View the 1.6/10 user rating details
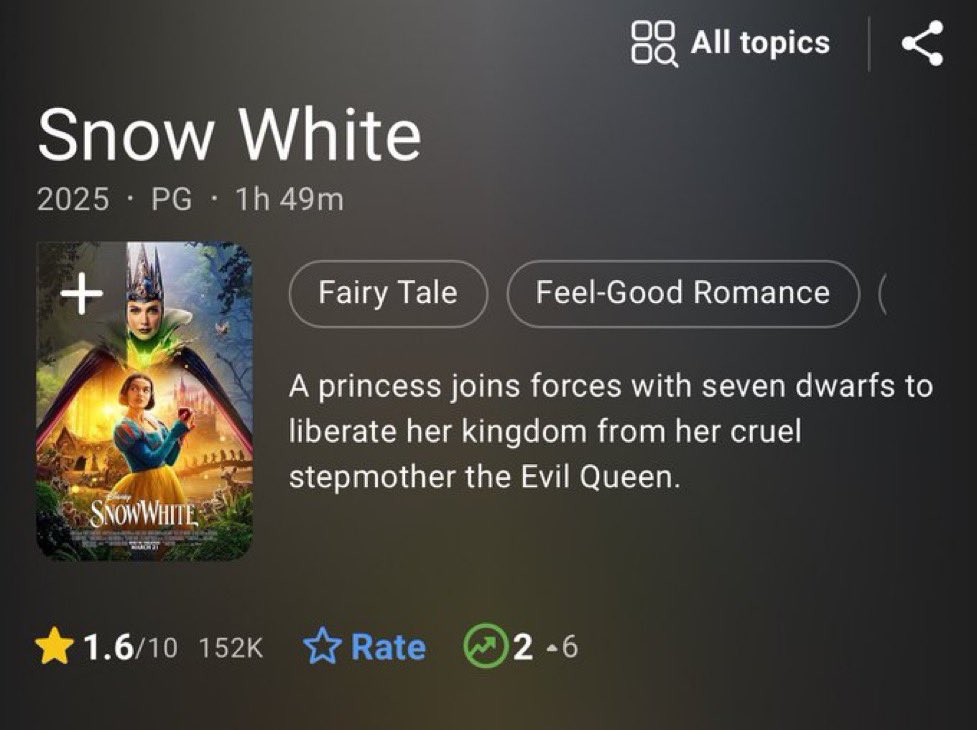 (x=130, y=647)
